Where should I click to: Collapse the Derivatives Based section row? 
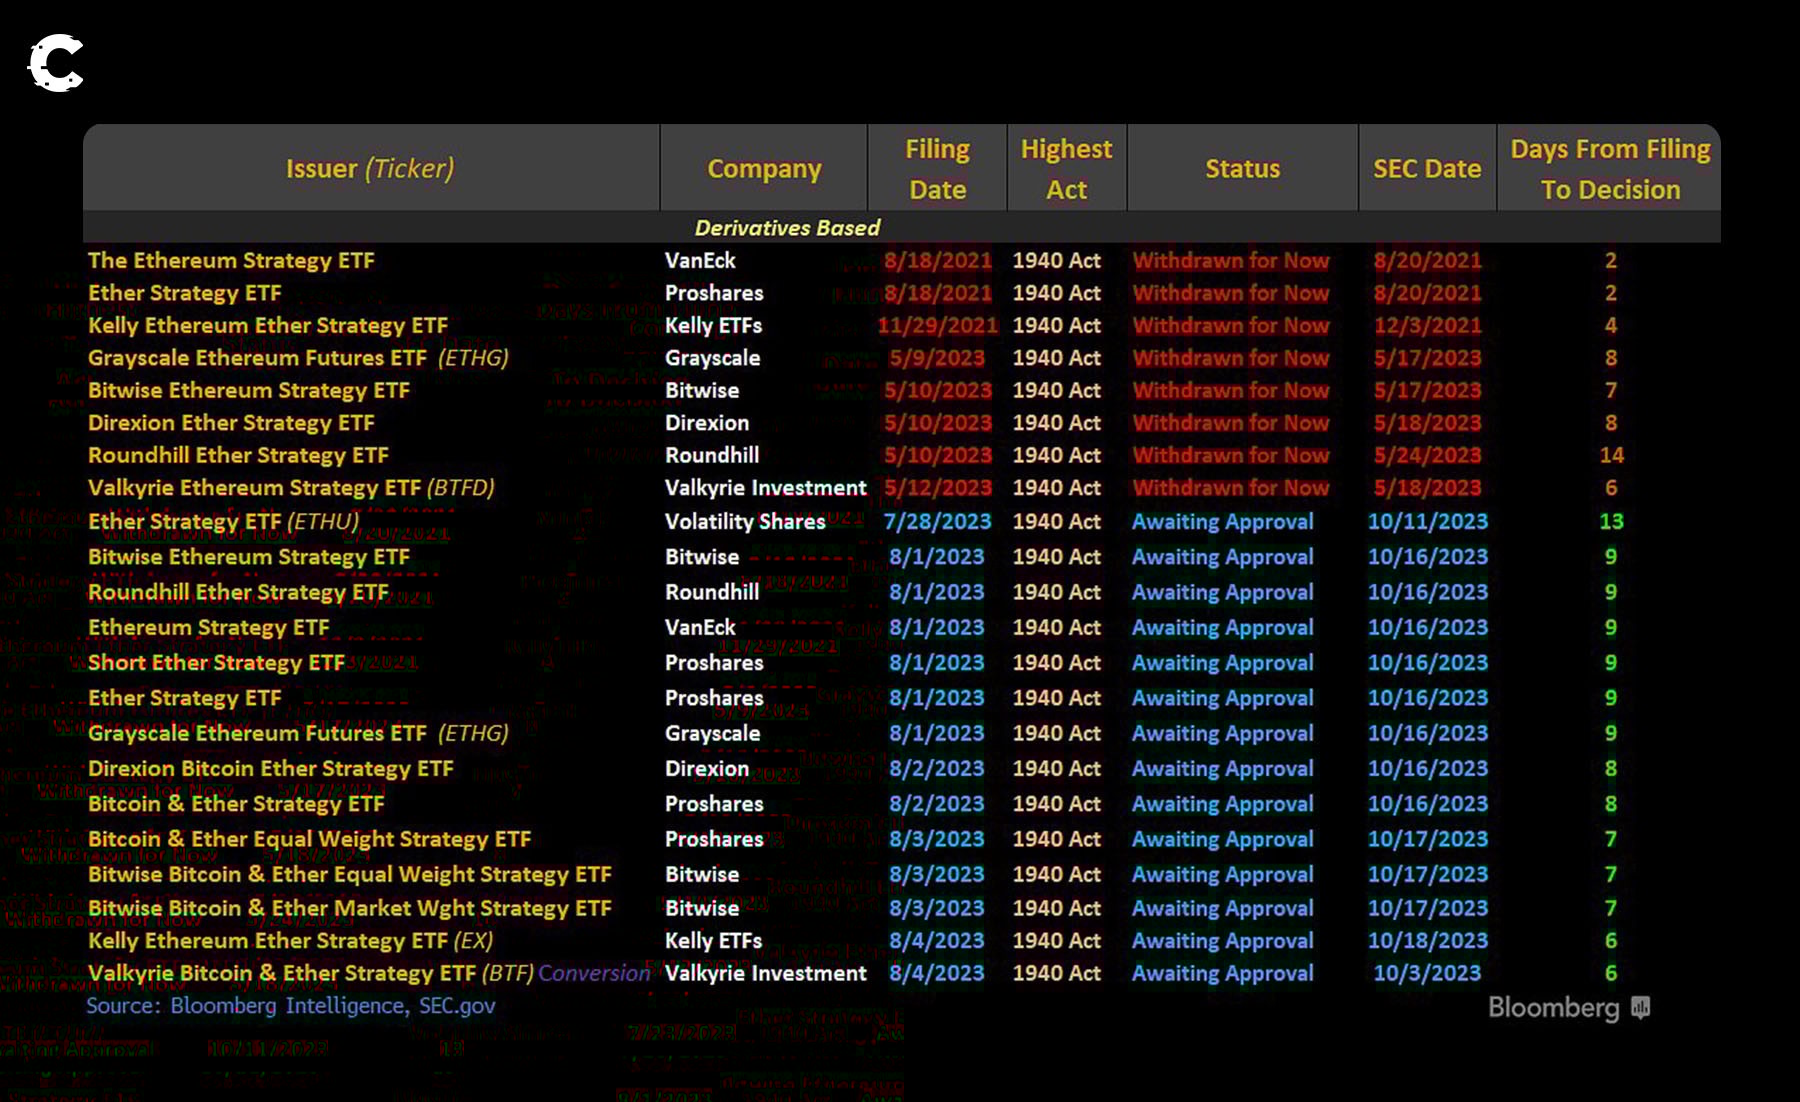[x=787, y=228]
